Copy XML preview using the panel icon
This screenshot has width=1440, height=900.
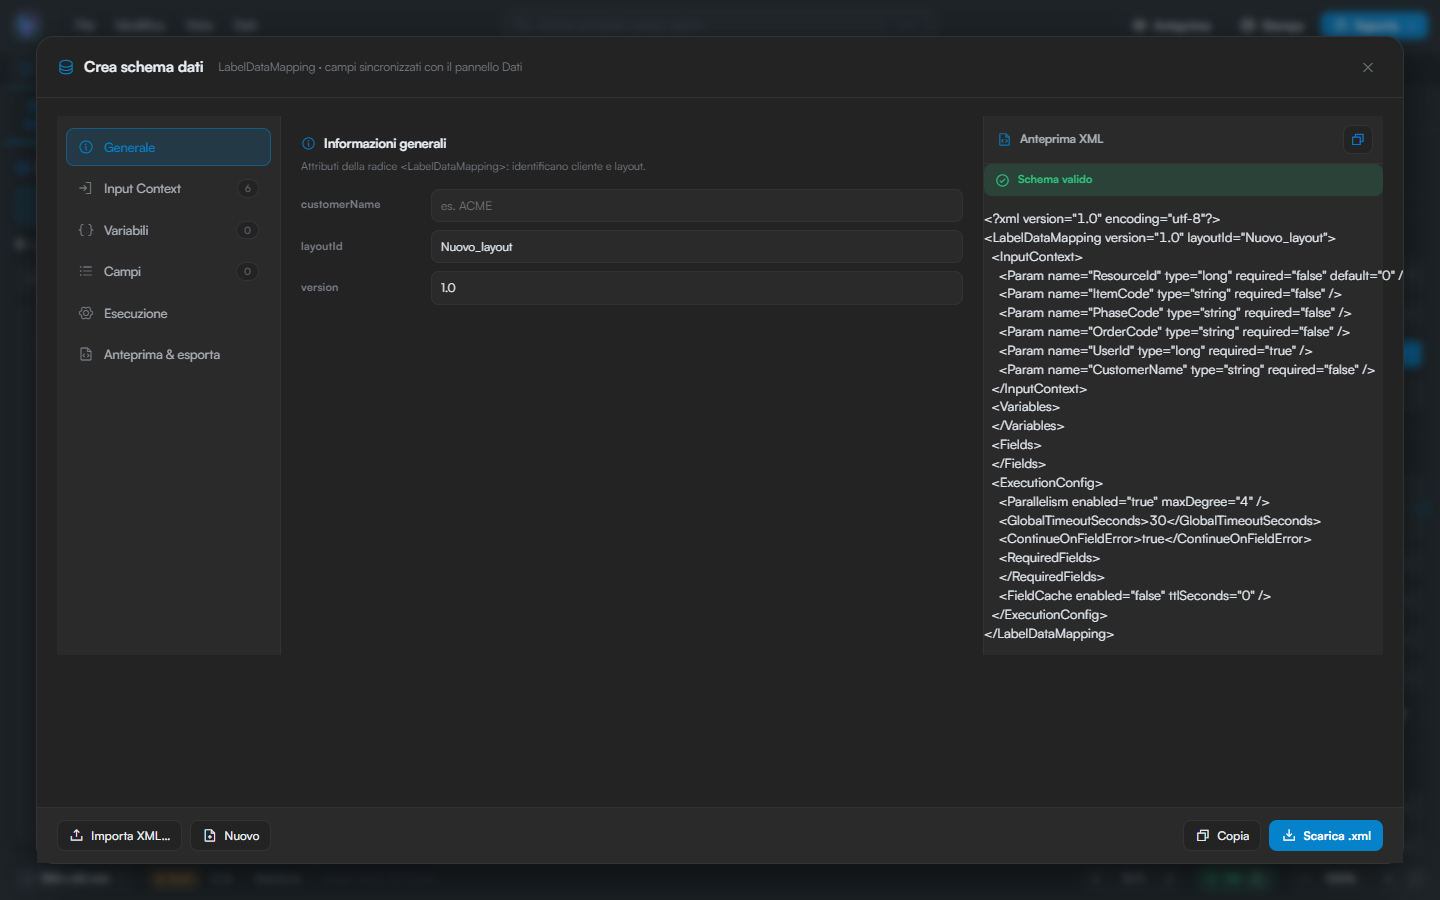coord(1357,139)
